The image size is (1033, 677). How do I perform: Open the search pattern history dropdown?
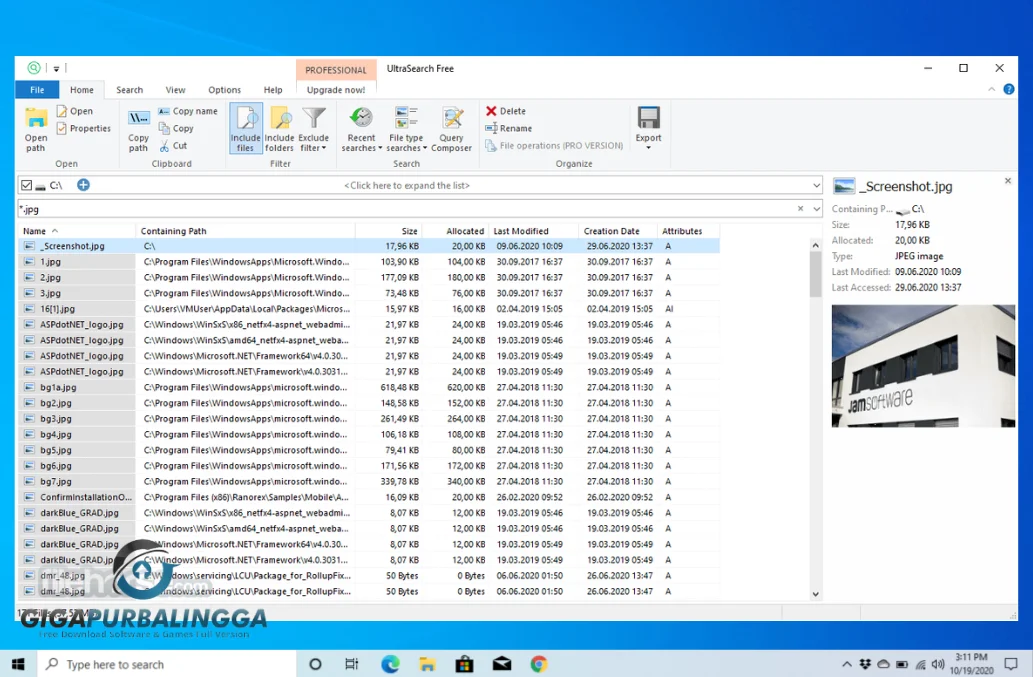pos(816,209)
